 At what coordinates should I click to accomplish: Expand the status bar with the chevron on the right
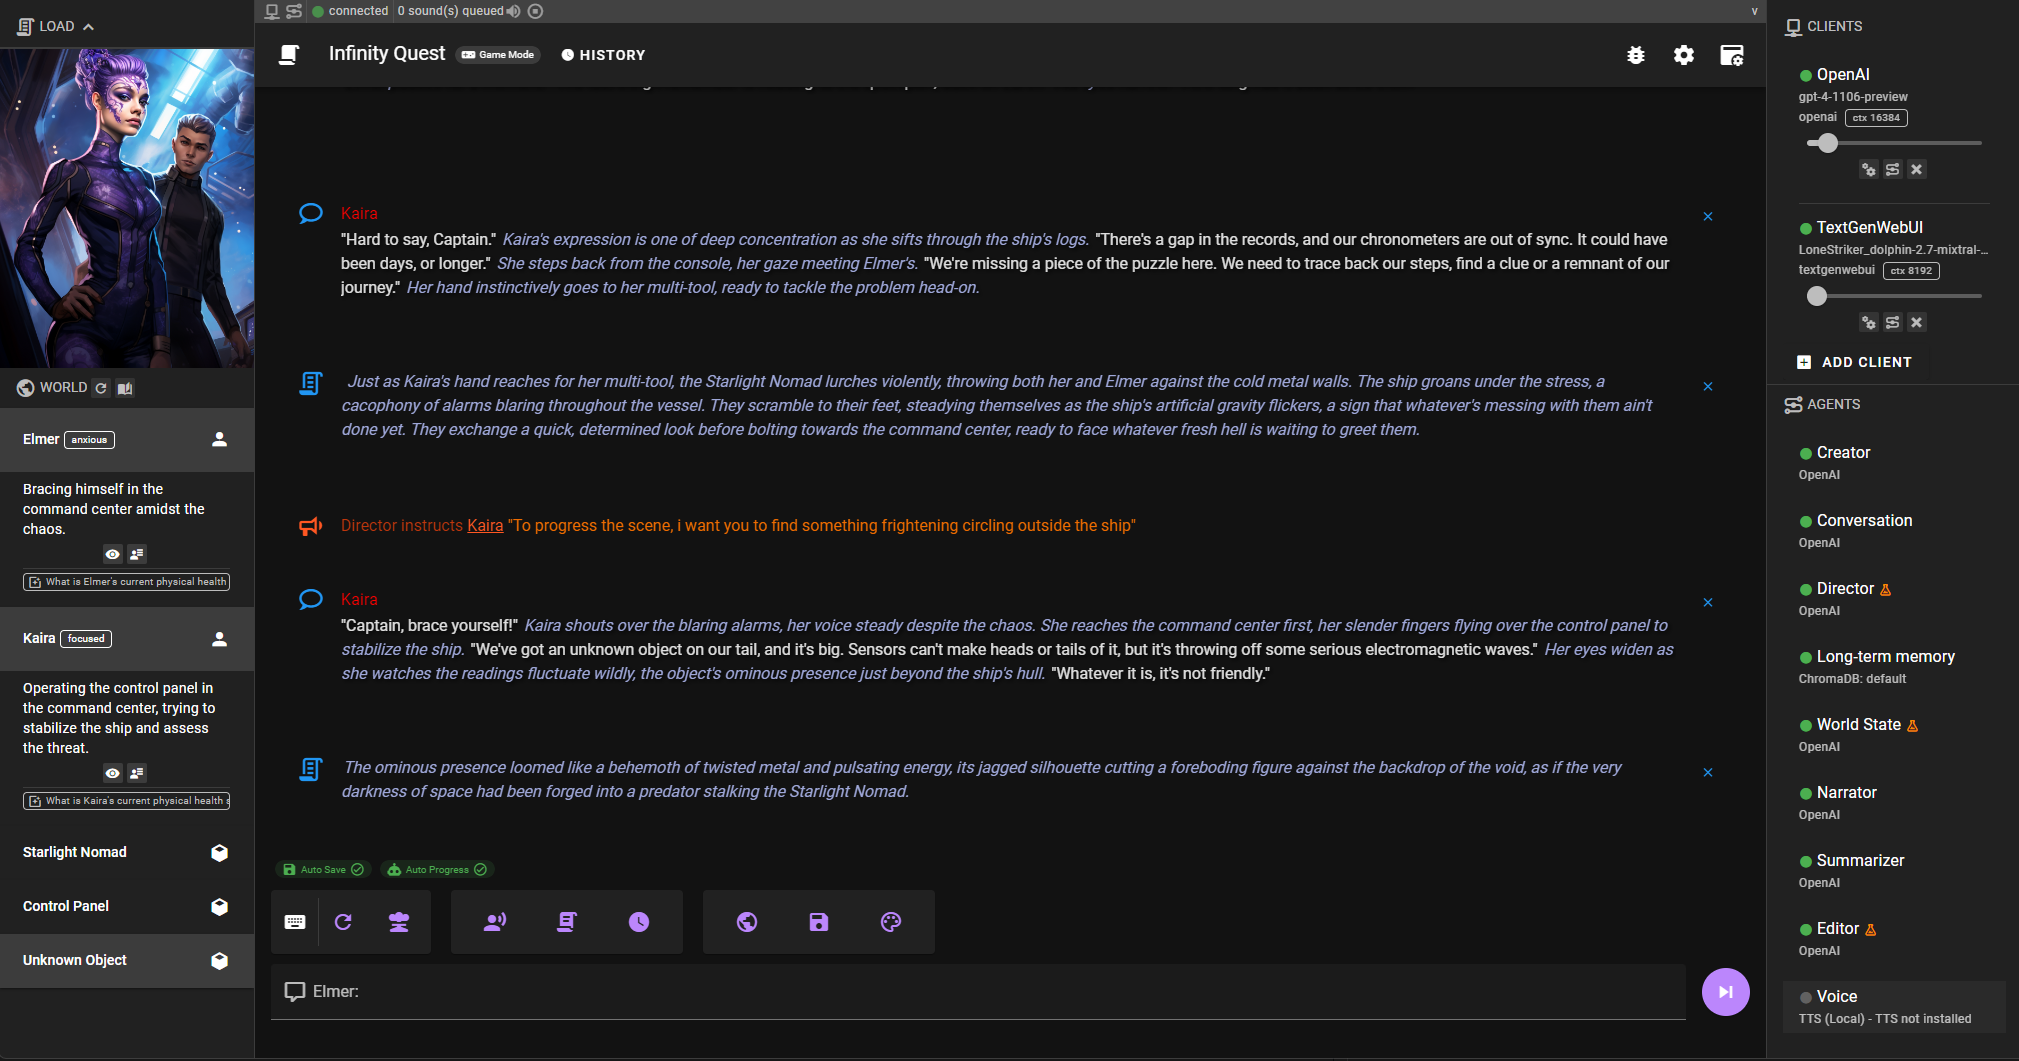click(x=1755, y=11)
